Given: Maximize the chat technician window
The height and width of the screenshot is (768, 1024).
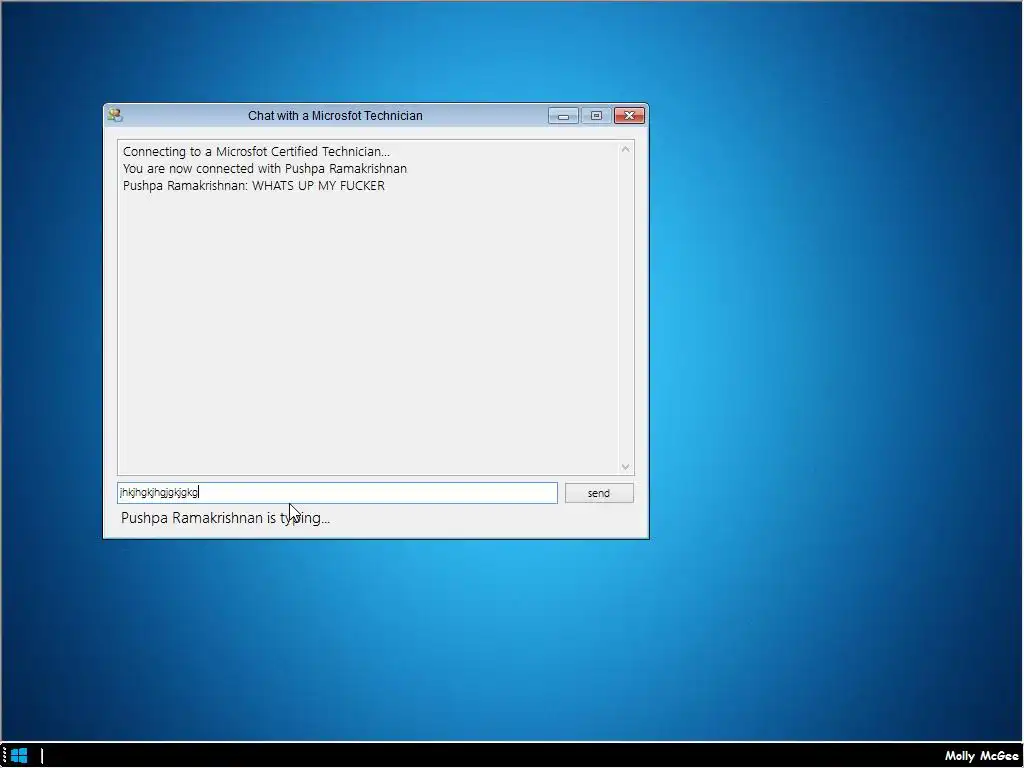Looking at the screenshot, I should [x=596, y=116].
